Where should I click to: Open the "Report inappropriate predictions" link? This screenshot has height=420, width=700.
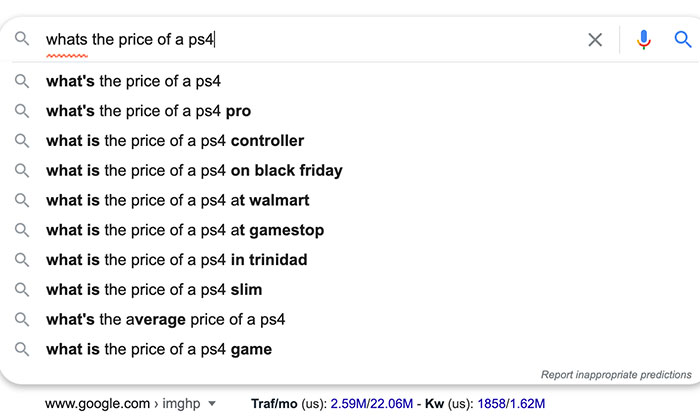click(616, 374)
